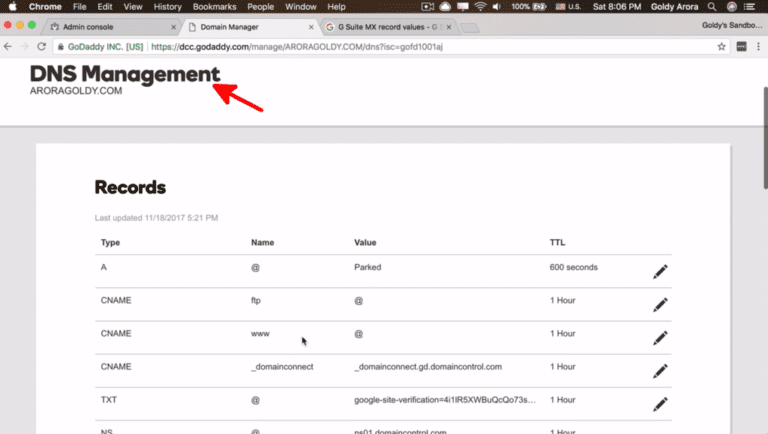This screenshot has width=768, height=434.
Task: Click the Parked value cell
Action: point(368,267)
